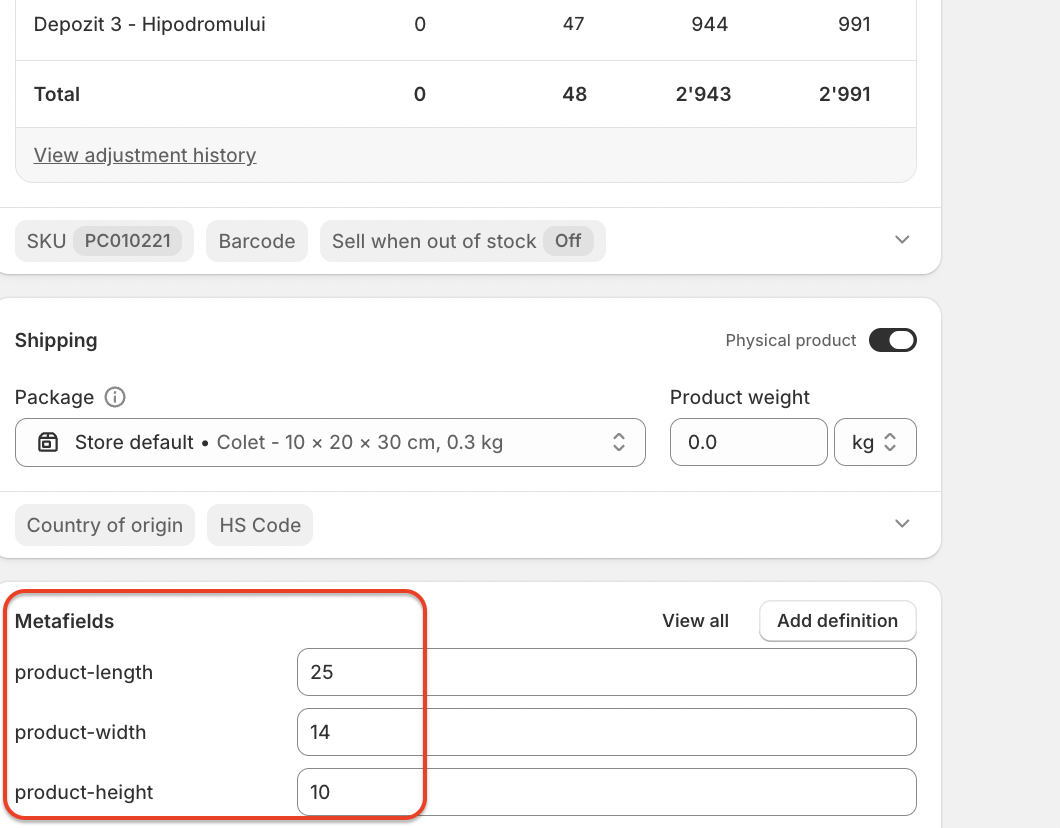This screenshot has height=828, width=1060.
Task: Click the product-length metafield input
Action: click(606, 672)
